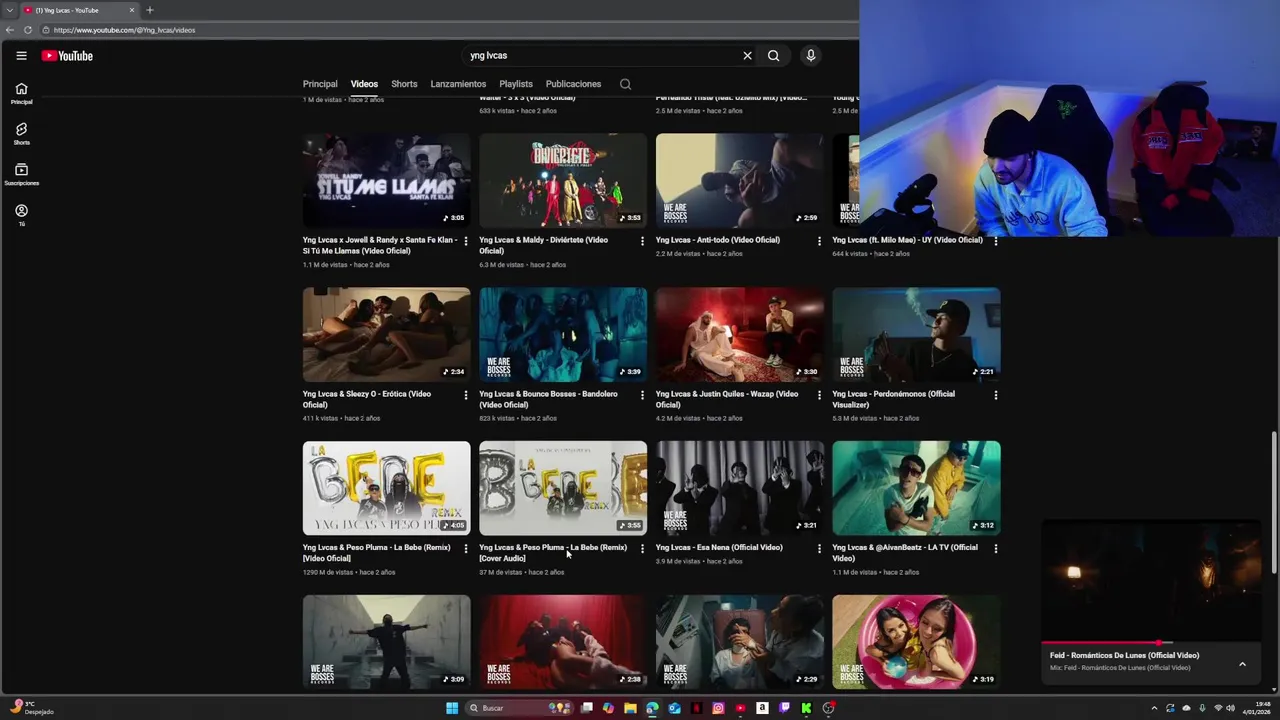
Task: Open Shorts in the left sidebar
Action: pyautogui.click(x=21, y=134)
